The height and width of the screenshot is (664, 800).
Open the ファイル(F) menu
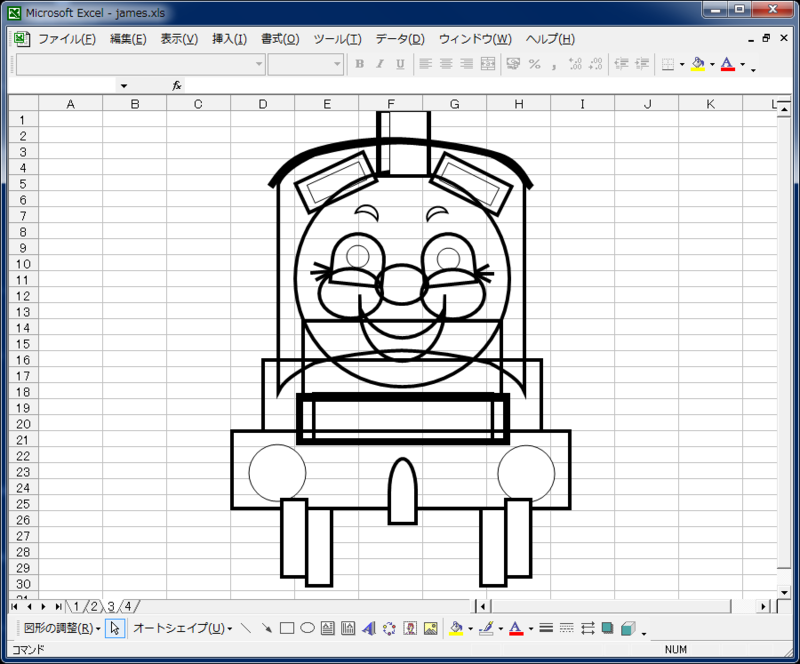click(67, 39)
